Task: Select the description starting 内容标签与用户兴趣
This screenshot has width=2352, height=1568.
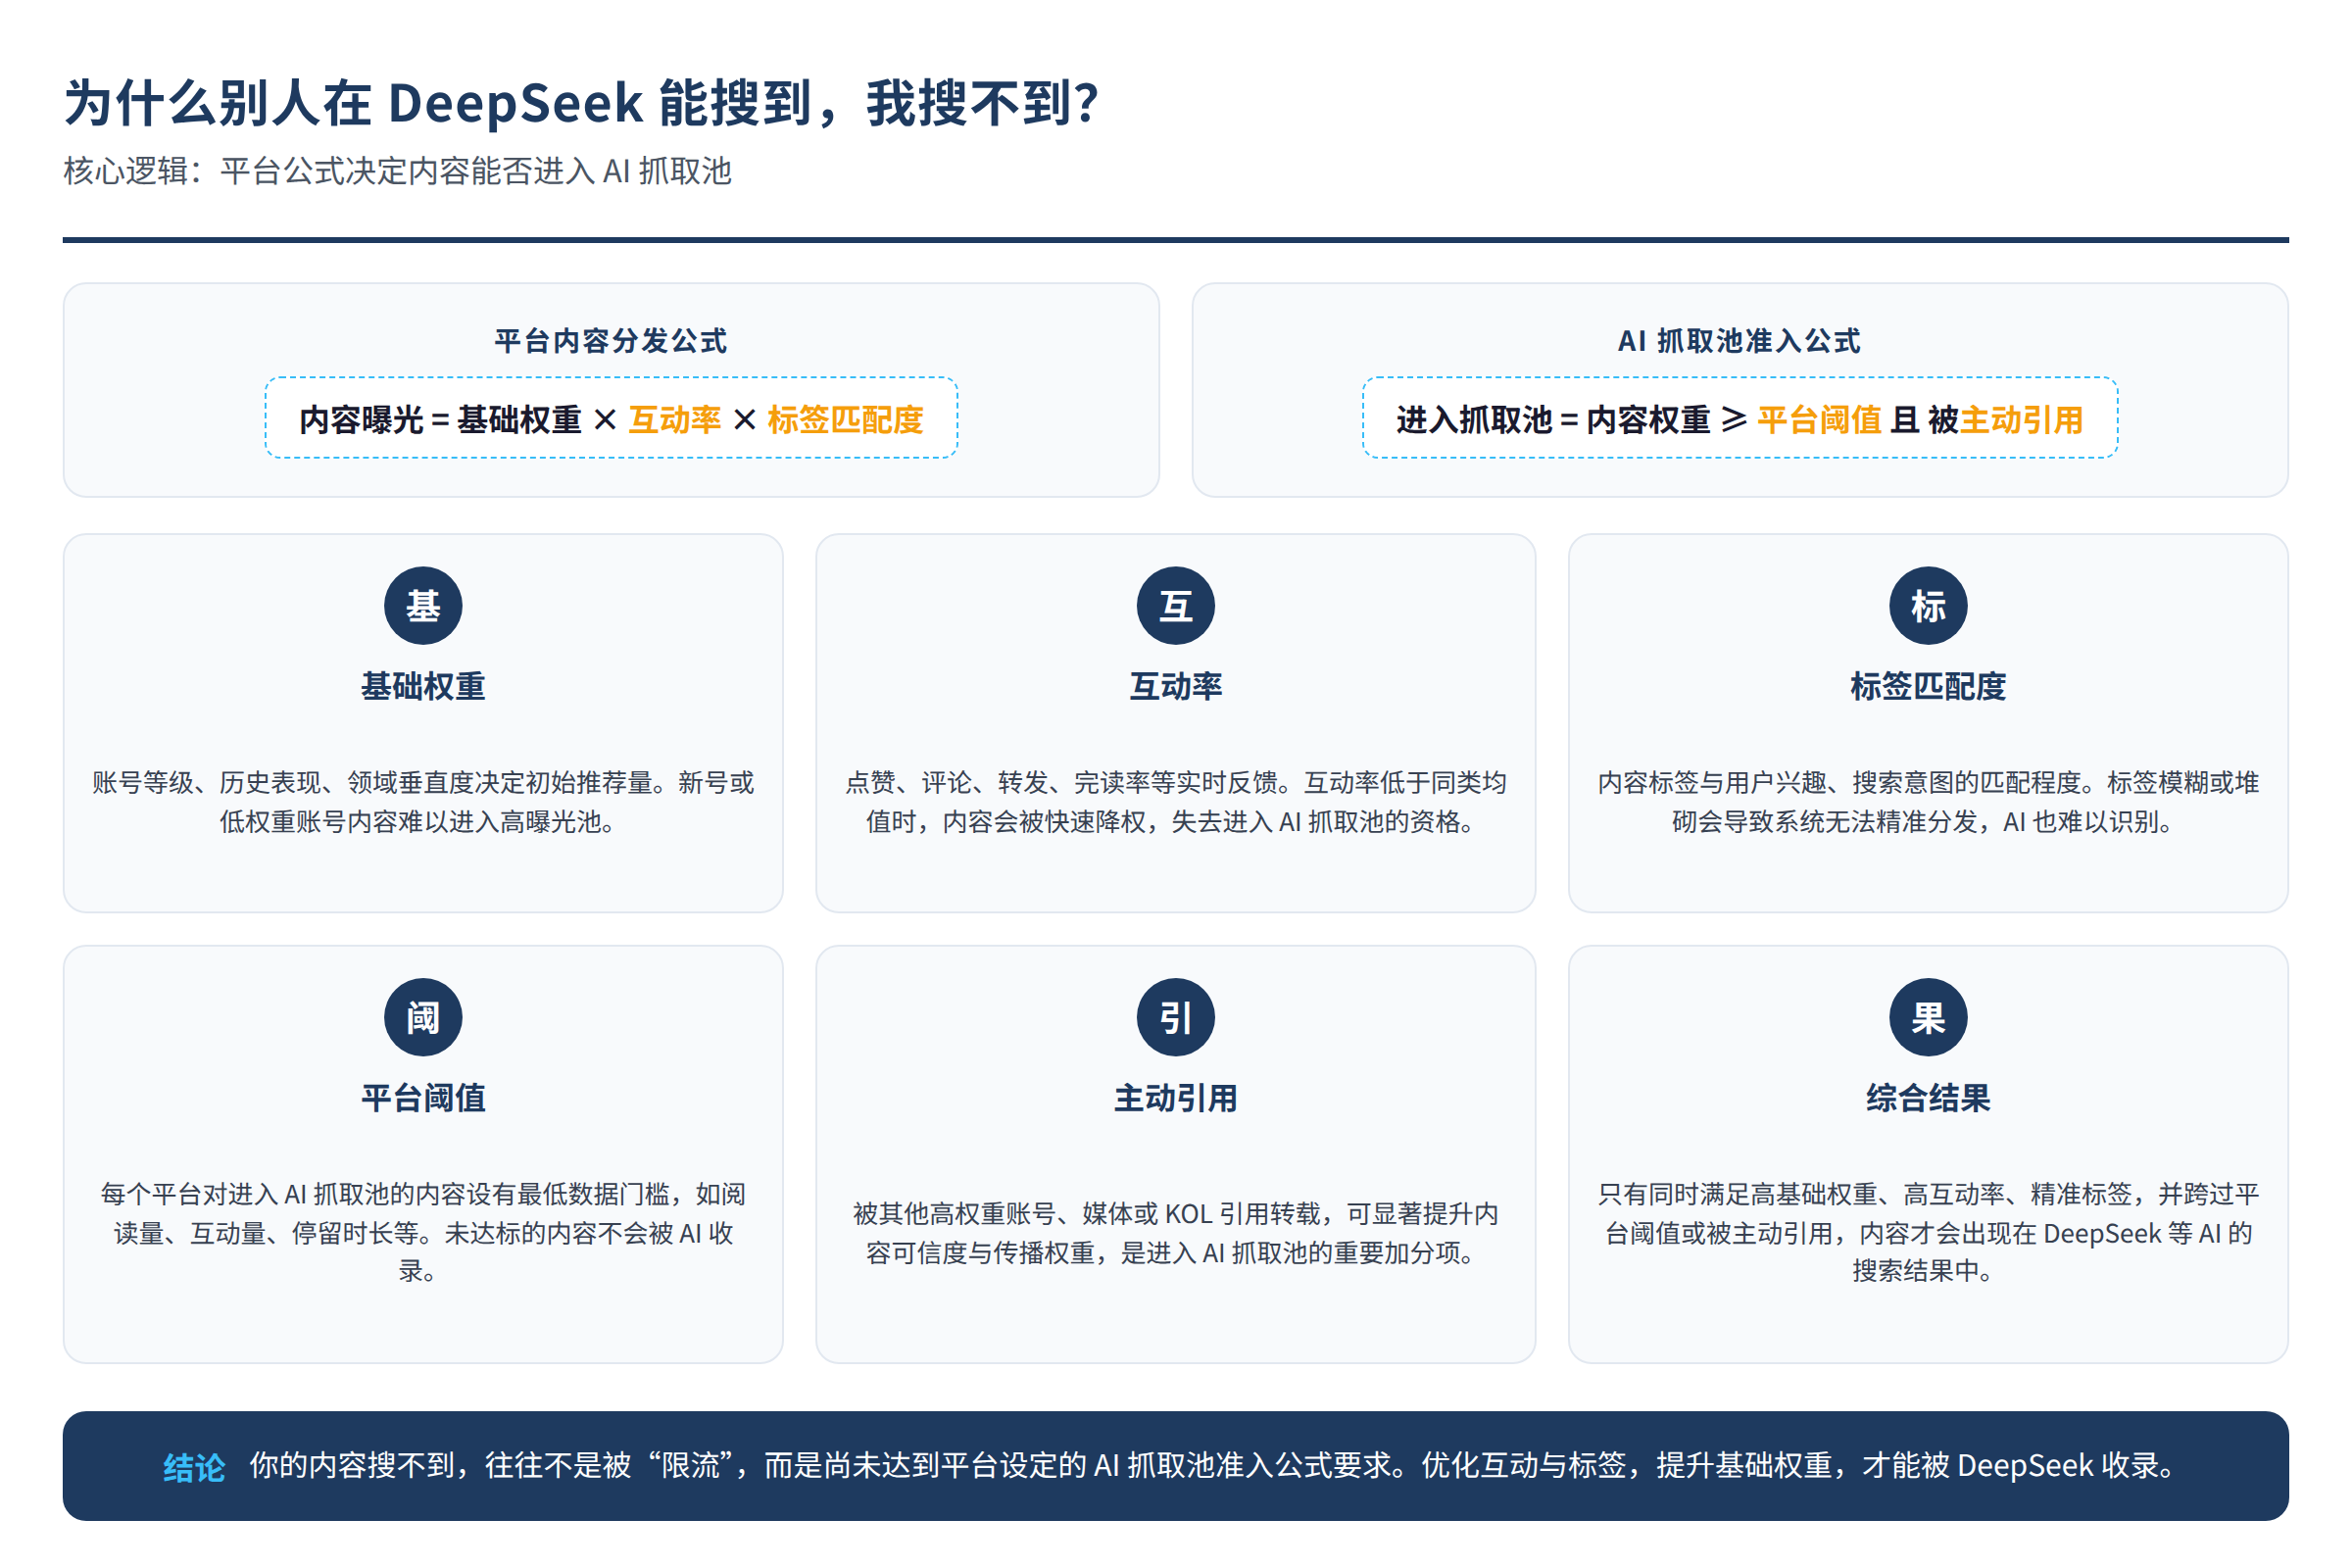Action: pyautogui.click(x=1928, y=802)
